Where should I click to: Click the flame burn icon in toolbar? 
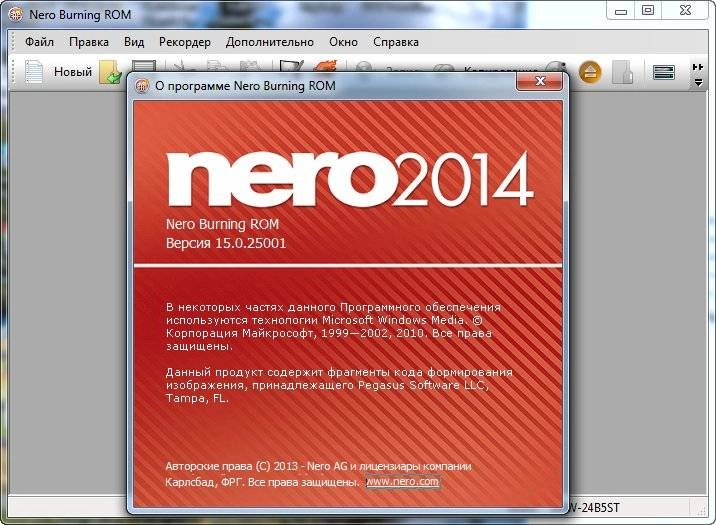[326, 66]
